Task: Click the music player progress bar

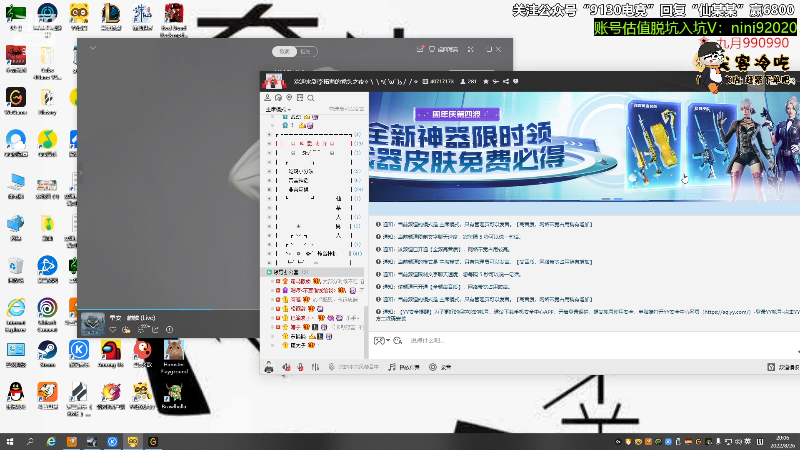Action: click(168, 309)
